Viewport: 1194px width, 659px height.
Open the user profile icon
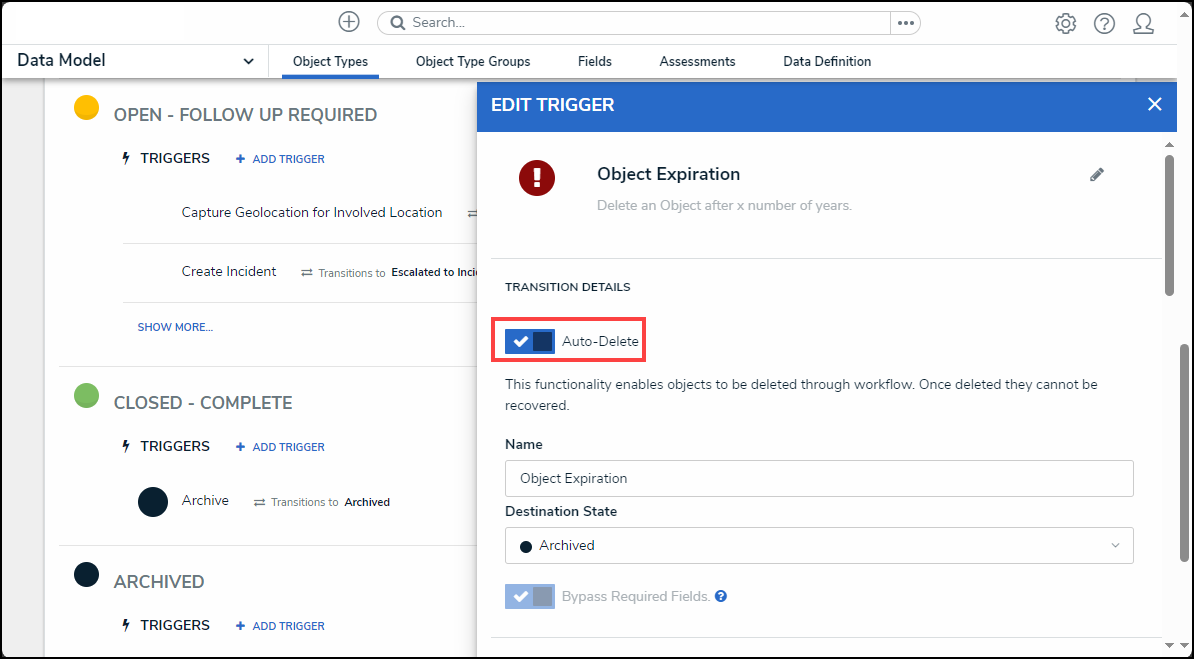click(x=1143, y=24)
